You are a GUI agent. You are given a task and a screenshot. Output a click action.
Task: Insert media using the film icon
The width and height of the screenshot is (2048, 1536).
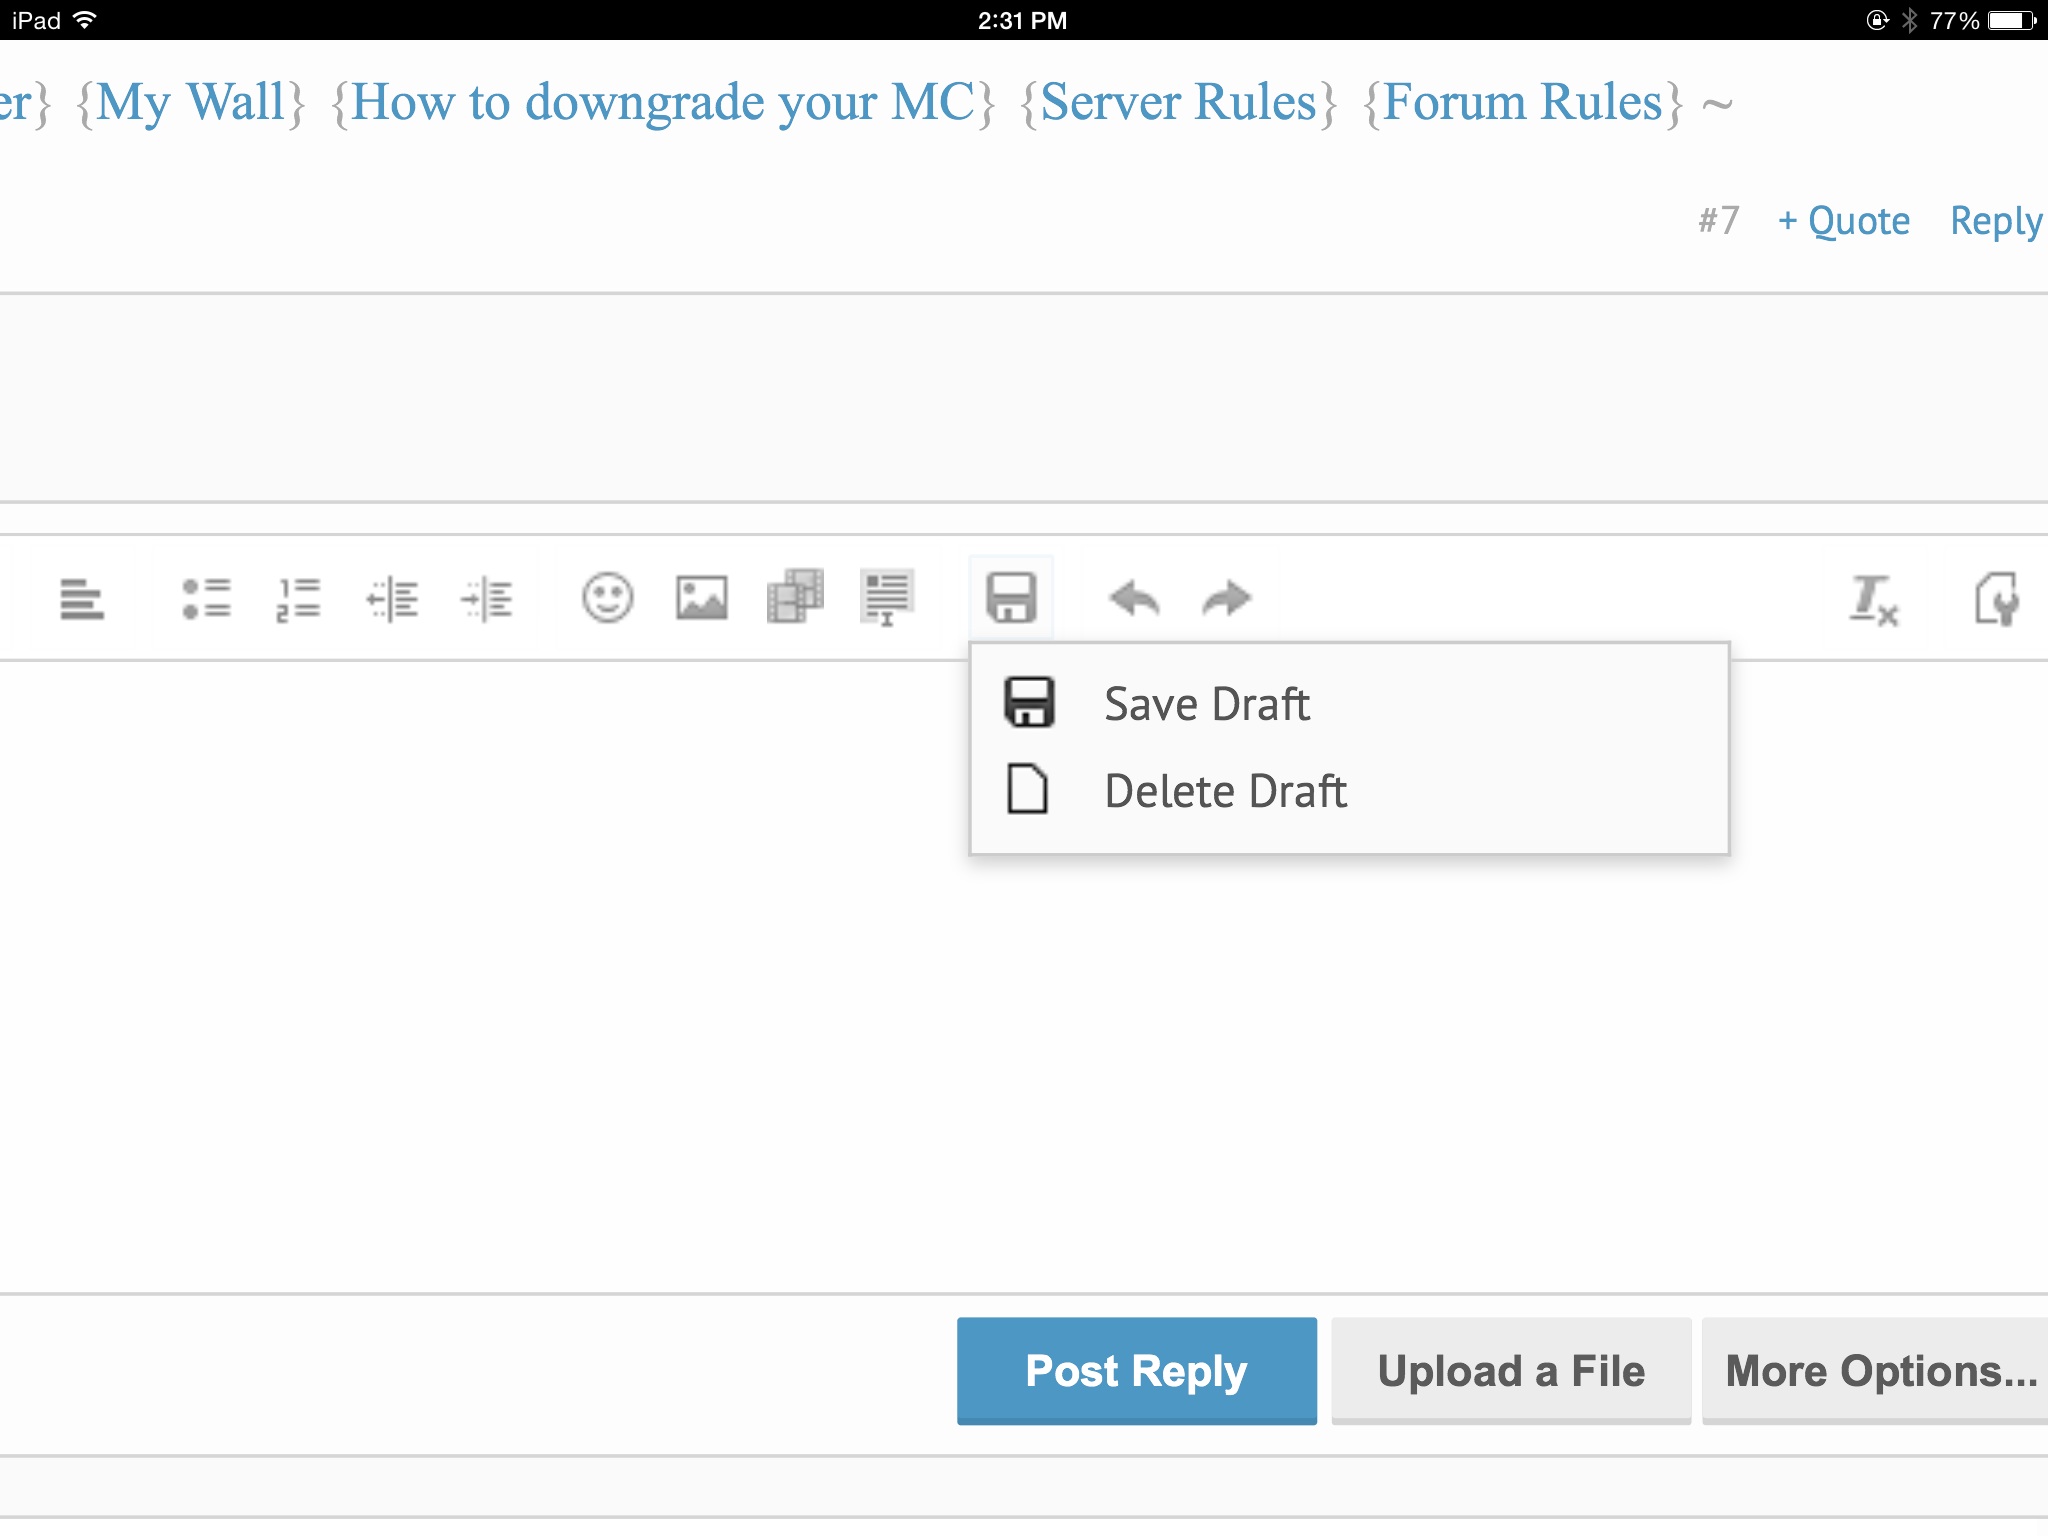point(795,597)
